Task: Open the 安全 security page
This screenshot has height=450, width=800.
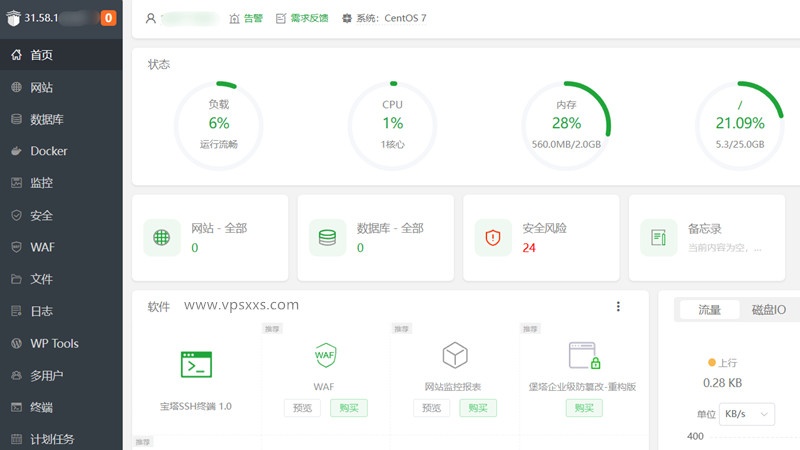Action: coord(61,215)
